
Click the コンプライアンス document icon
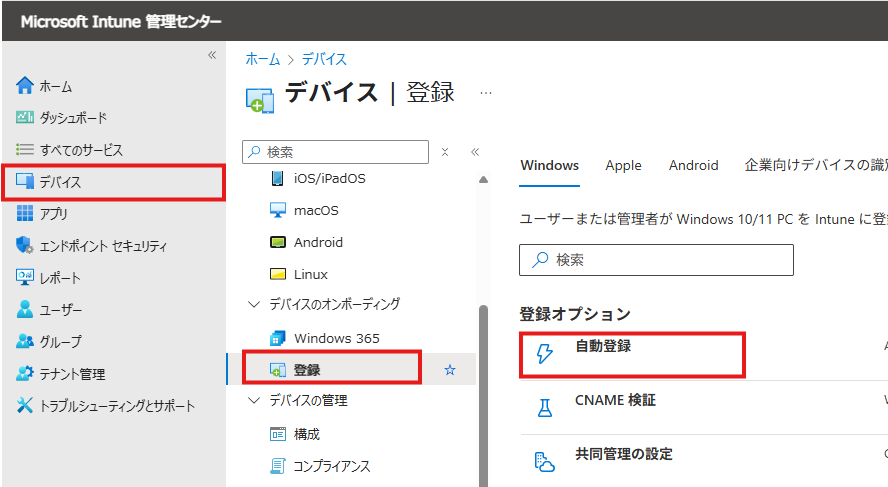pyautogui.click(x=278, y=466)
